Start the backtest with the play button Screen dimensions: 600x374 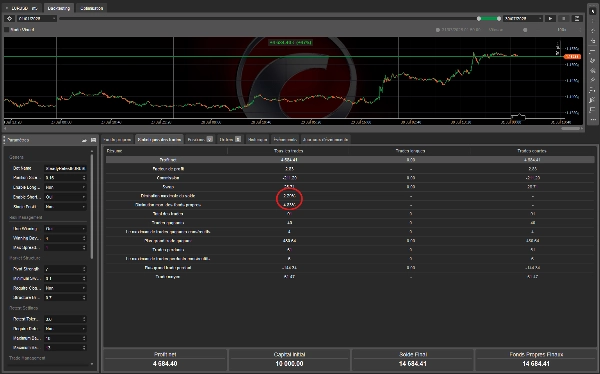click(550, 18)
